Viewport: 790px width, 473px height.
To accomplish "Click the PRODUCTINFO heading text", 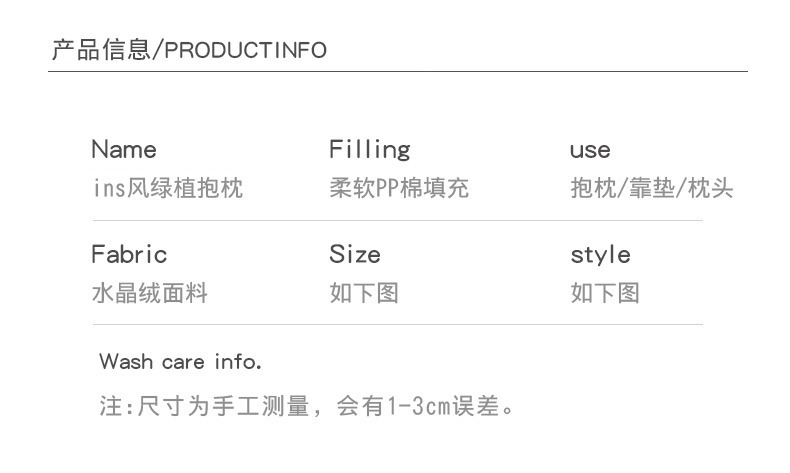I will click(245, 51).
